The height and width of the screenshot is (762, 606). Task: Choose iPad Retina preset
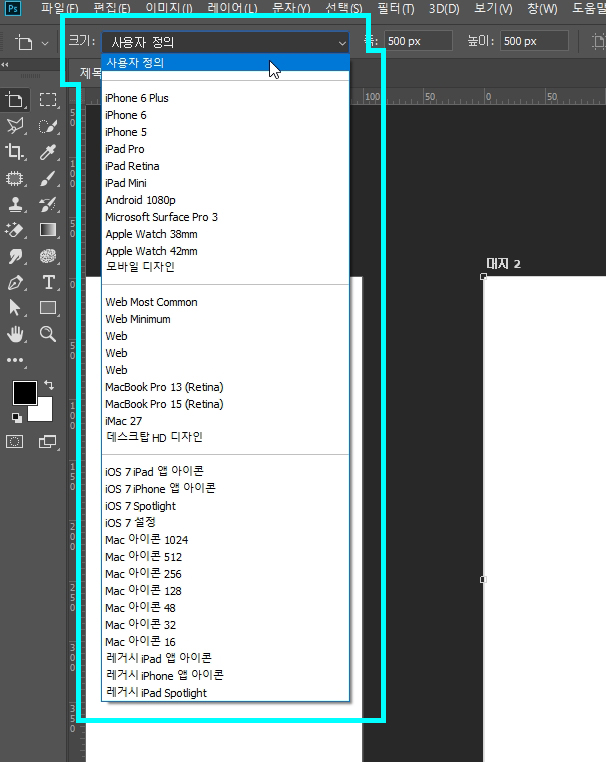225,166
